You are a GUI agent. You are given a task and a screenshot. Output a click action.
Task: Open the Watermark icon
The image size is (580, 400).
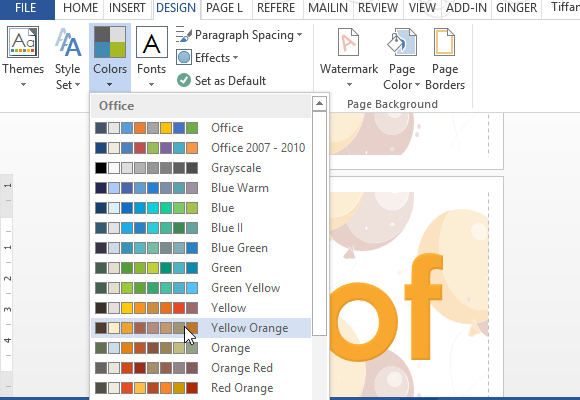(348, 42)
